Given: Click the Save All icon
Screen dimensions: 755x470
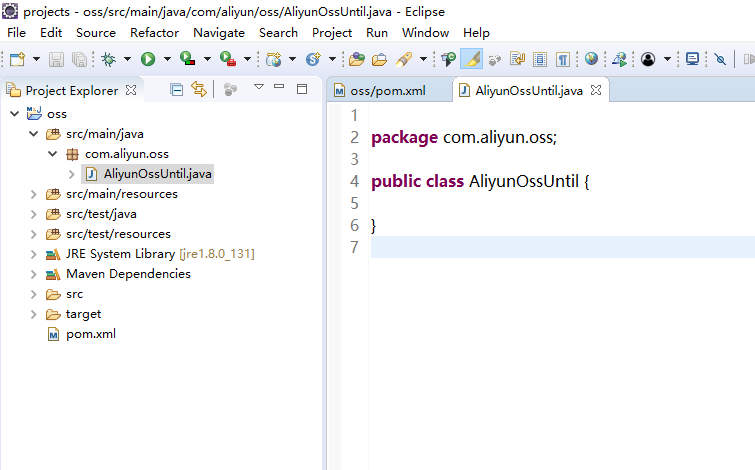Looking at the screenshot, I should pyautogui.click(x=79, y=59).
